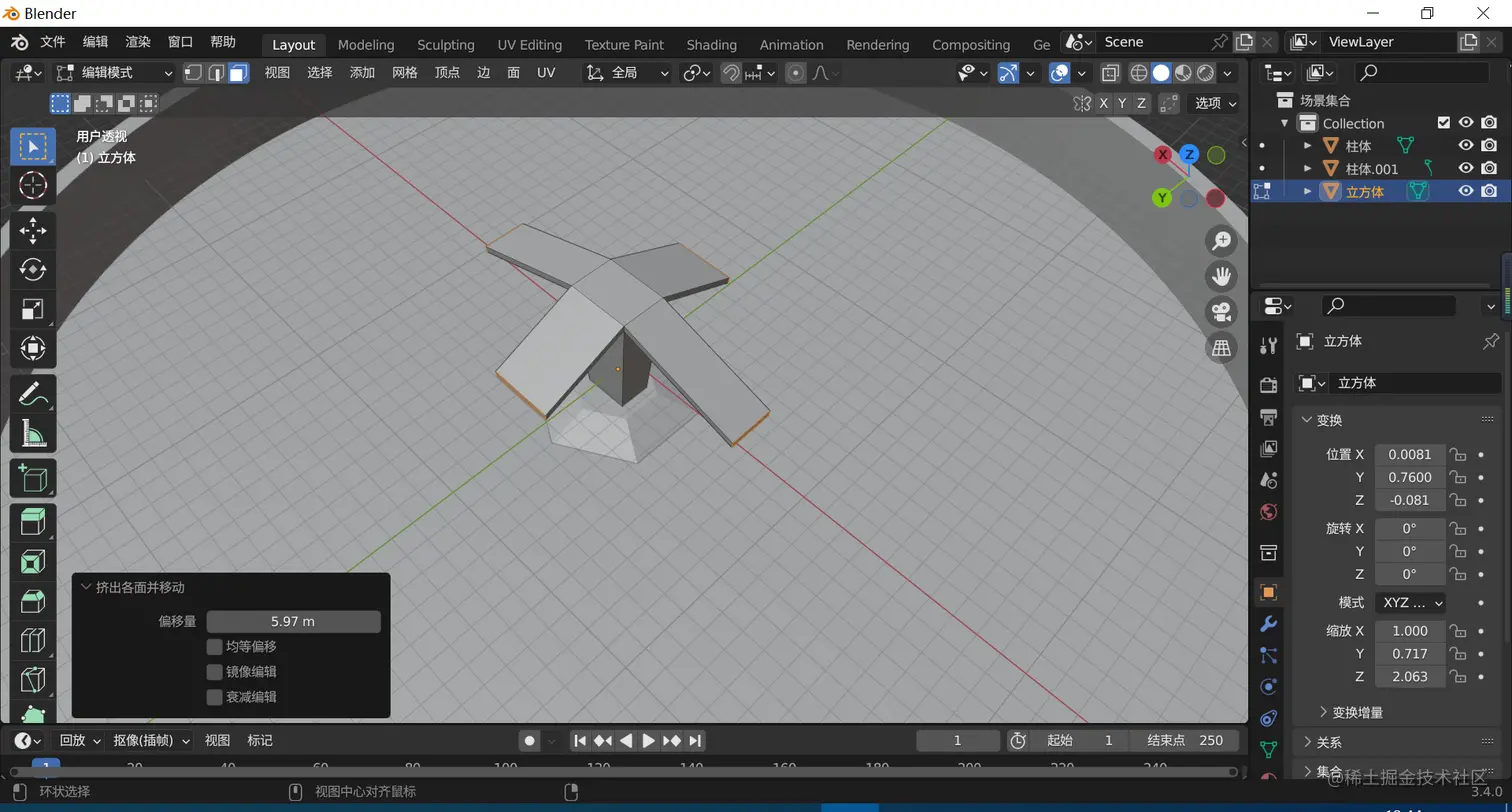Enable the 均等偏移 checkbox
The width and height of the screenshot is (1512, 812).
point(214,647)
